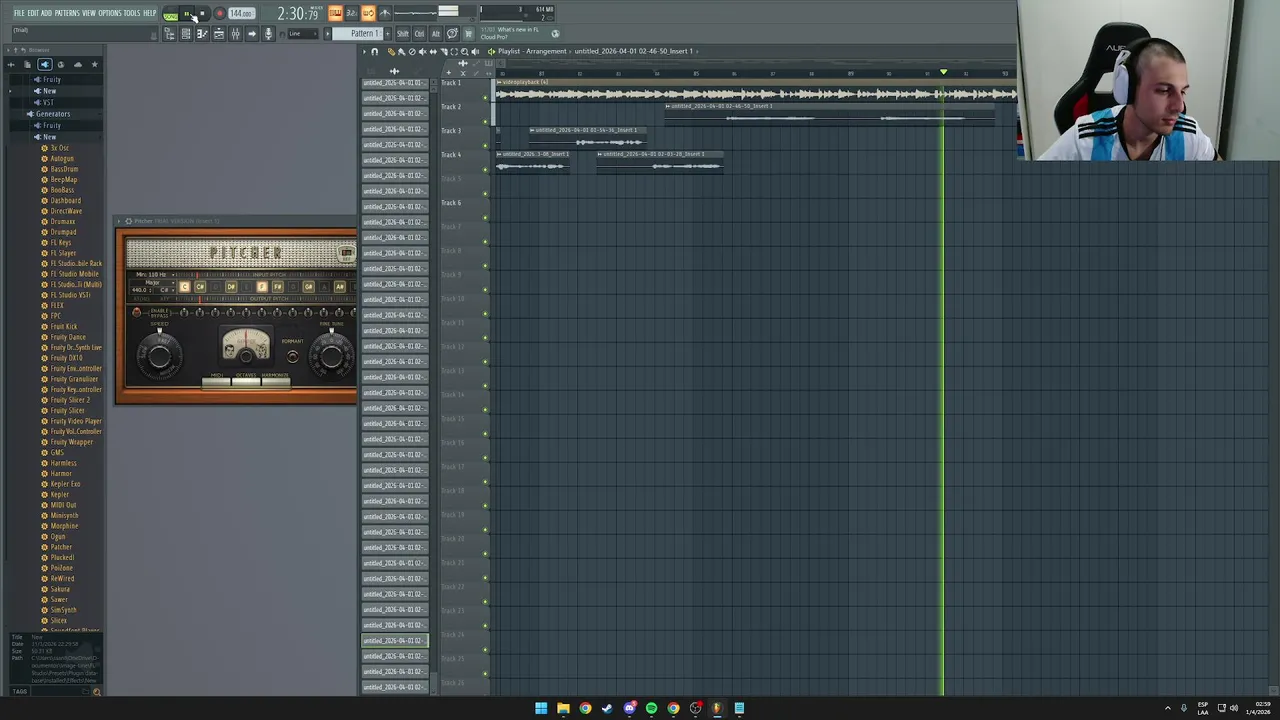1280x720 pixels.
Task: Select the playlist Mute tool
Action: click(422, 51)
